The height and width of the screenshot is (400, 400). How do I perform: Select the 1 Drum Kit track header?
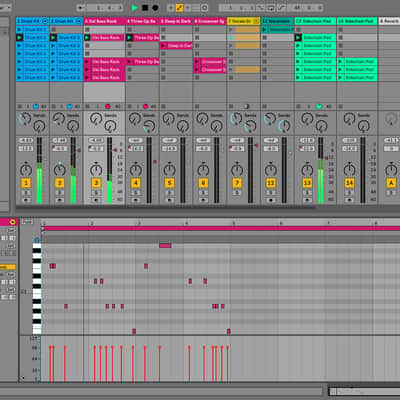point(32,21)
